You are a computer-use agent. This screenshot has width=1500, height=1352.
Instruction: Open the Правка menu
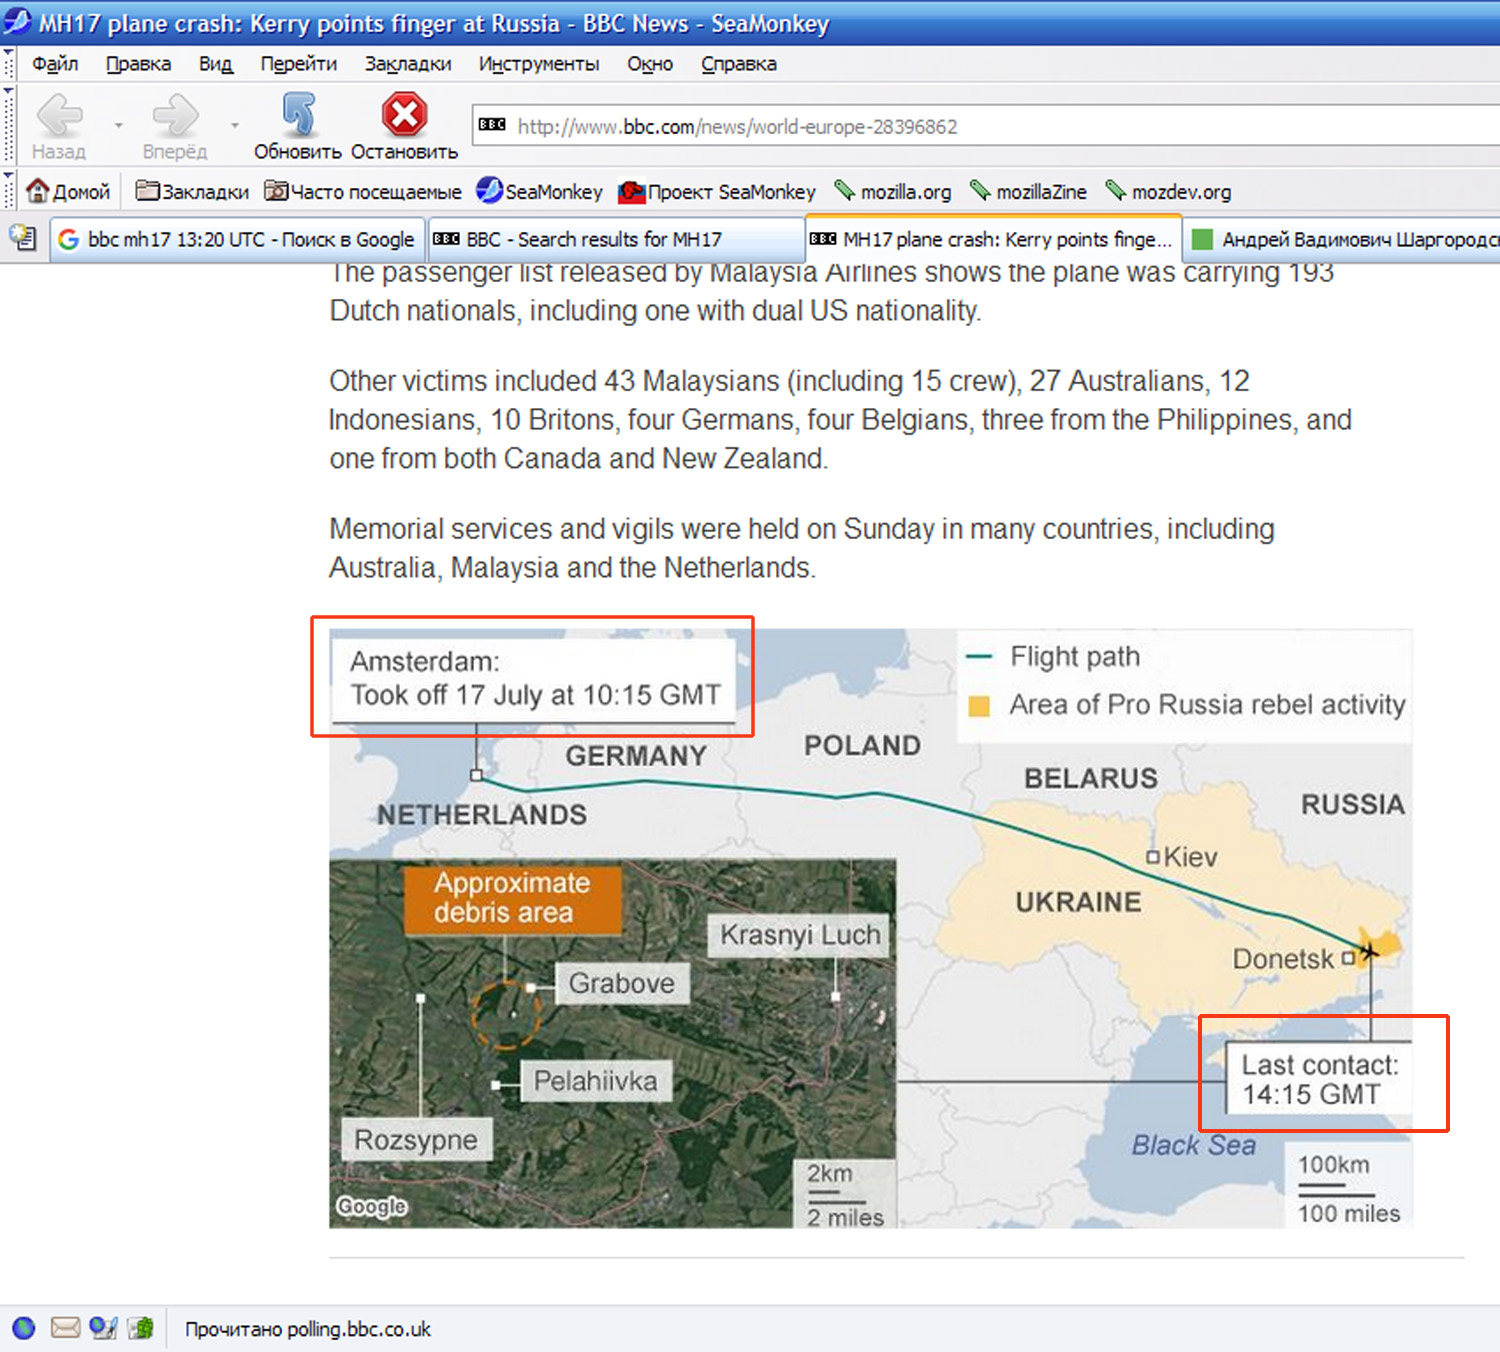tap(138, 64)
